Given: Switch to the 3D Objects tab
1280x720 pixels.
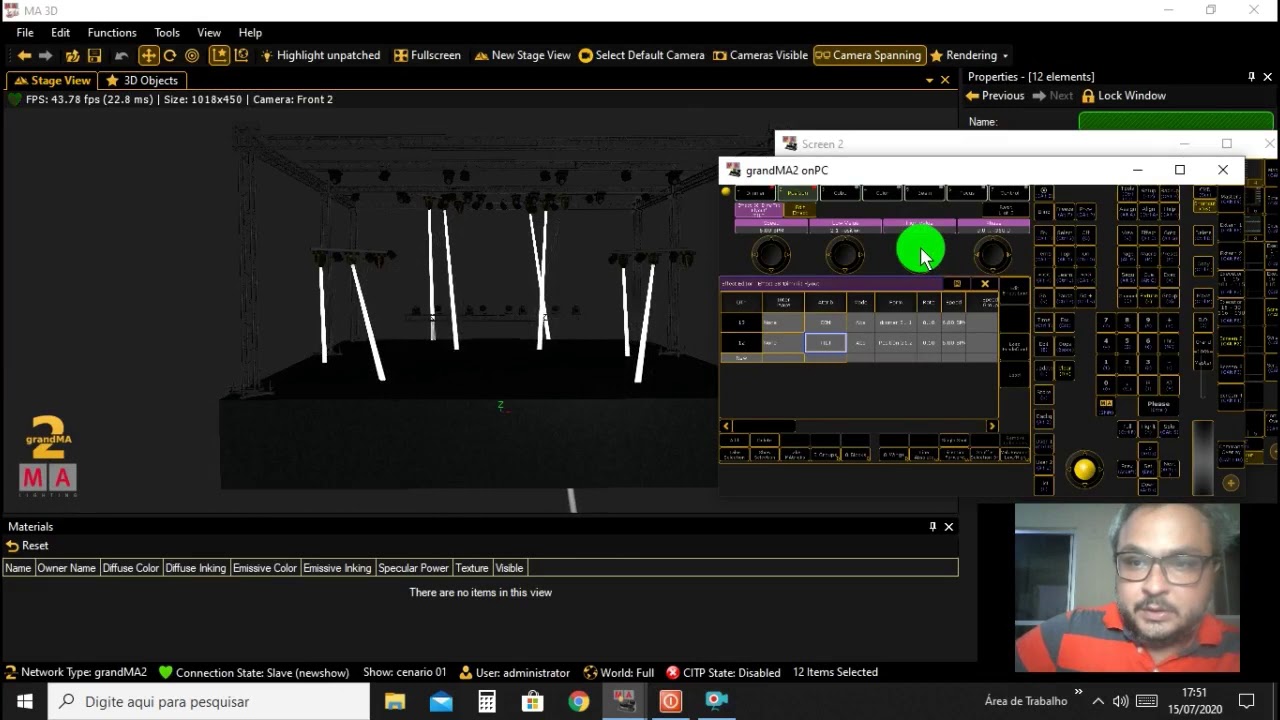Looking at the screenshot, I should coord(142,81).
